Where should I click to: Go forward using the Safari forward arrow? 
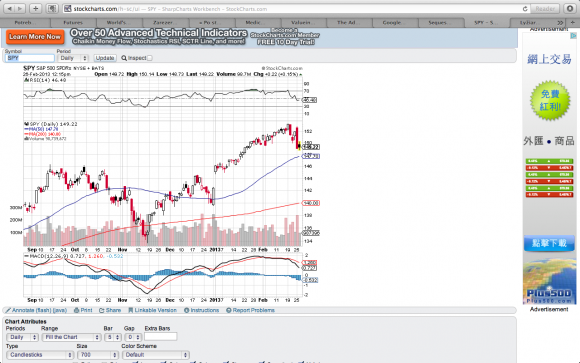click(20, 9)
